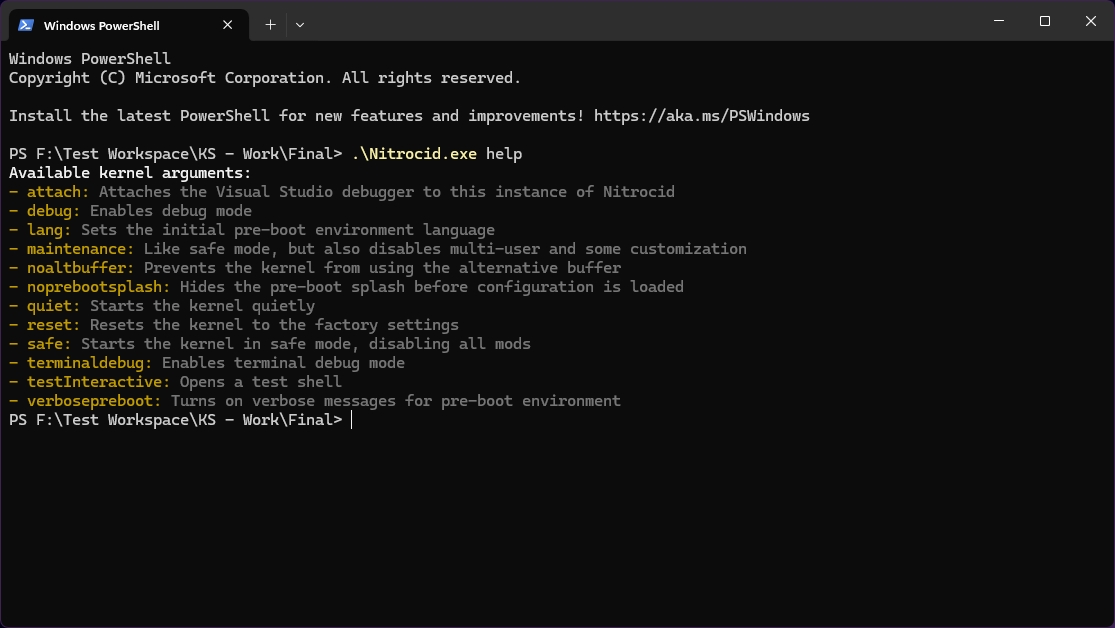Screen dimensions: 1115x628
Task: Close the Windows PowerShell tab
Action: point(230,24)
